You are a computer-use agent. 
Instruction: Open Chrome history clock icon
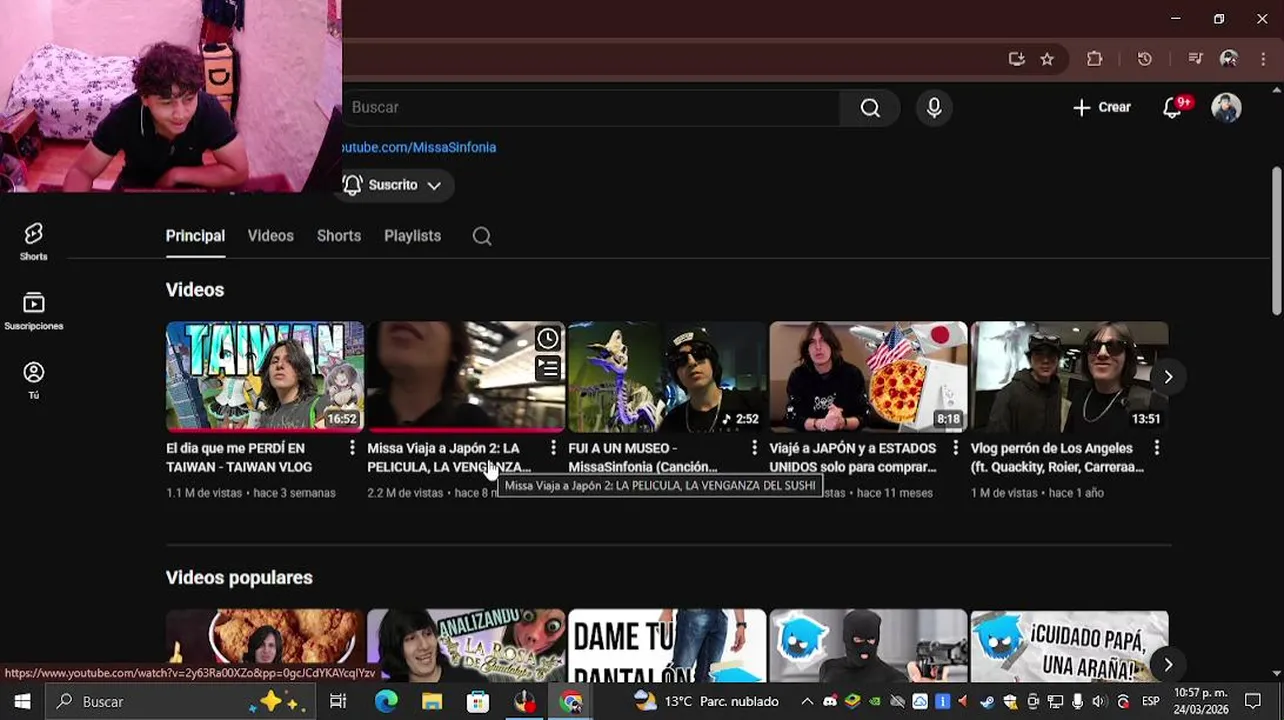[x=1145, y=59]
